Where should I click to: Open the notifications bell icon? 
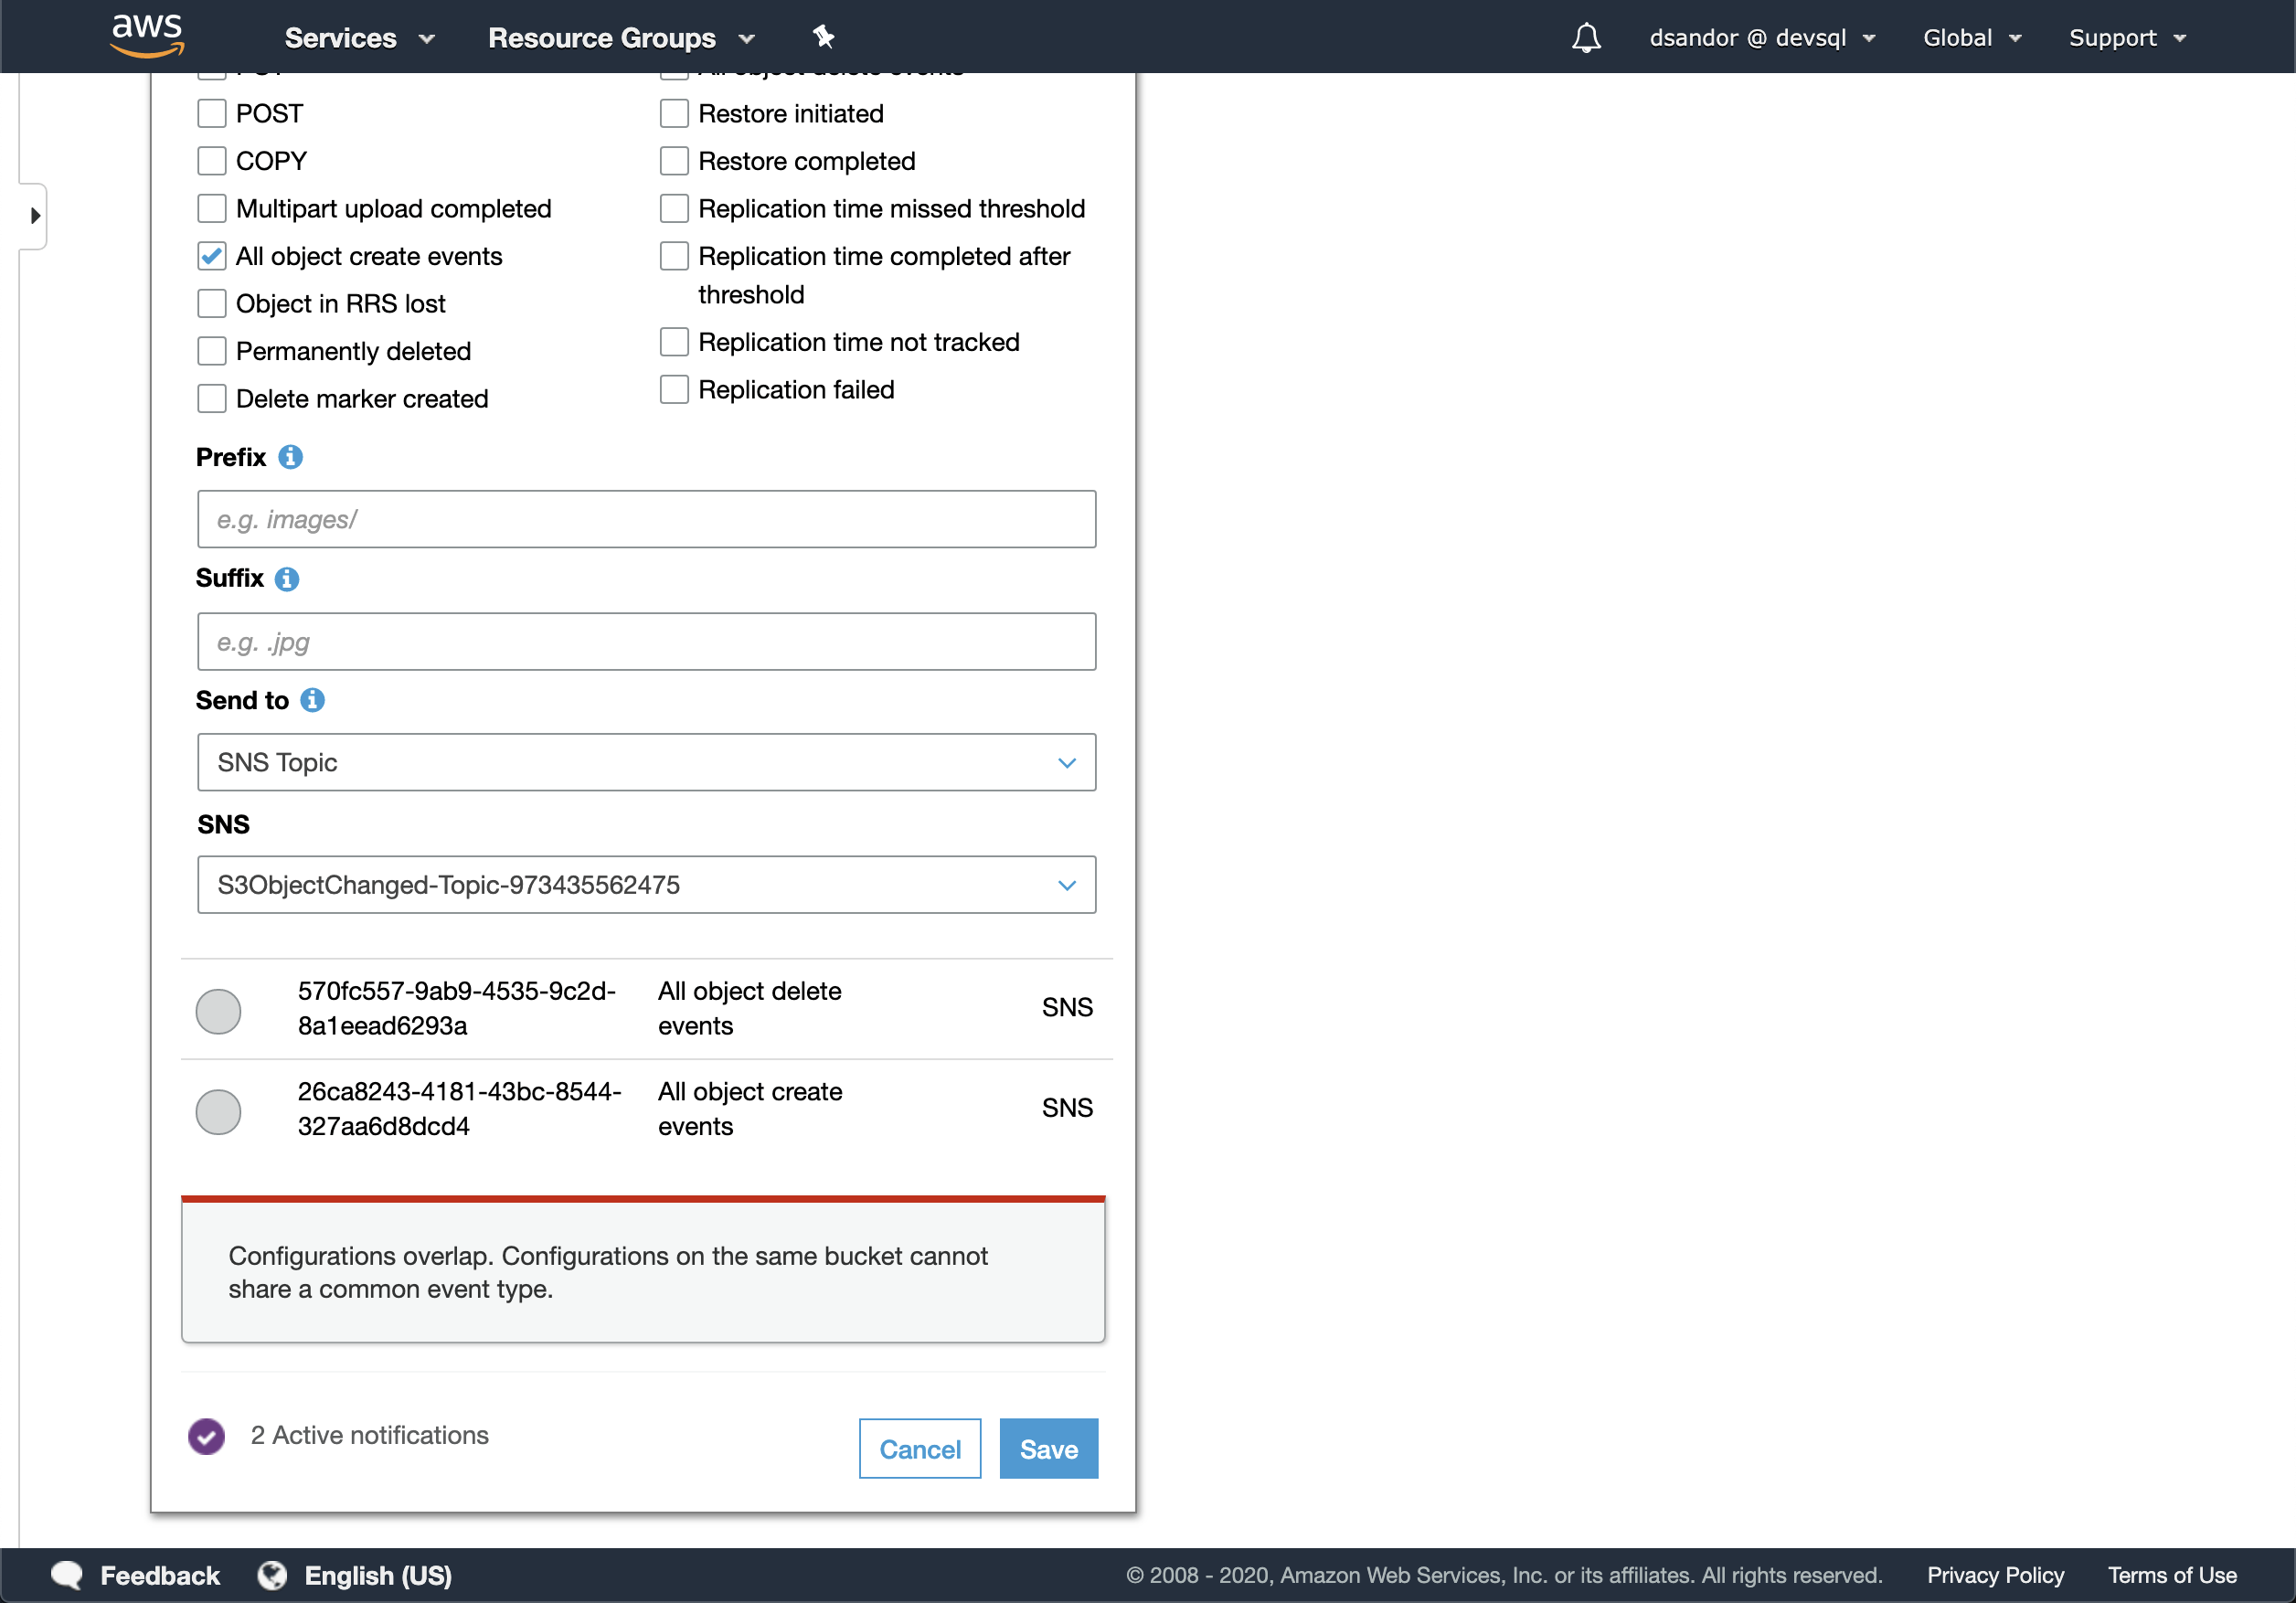1585,38
